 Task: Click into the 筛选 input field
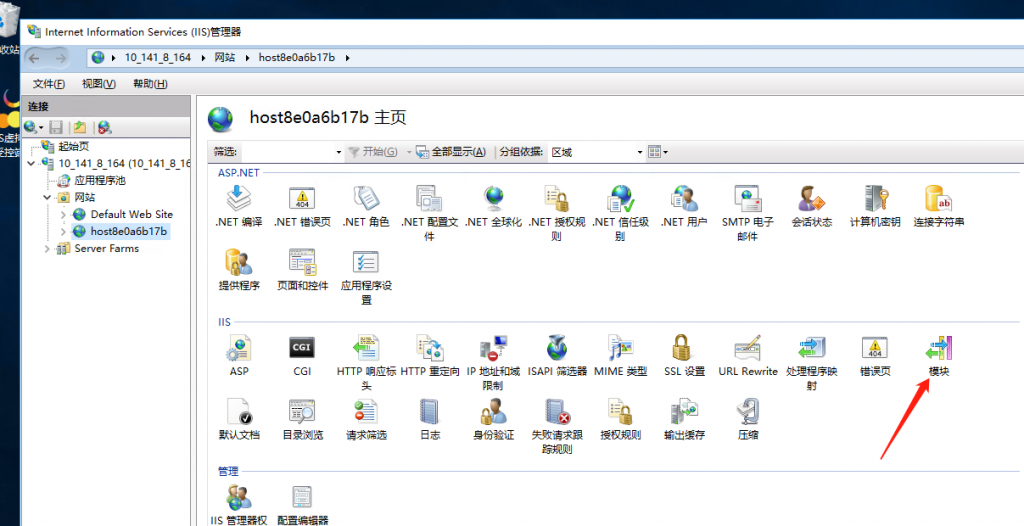286,152
